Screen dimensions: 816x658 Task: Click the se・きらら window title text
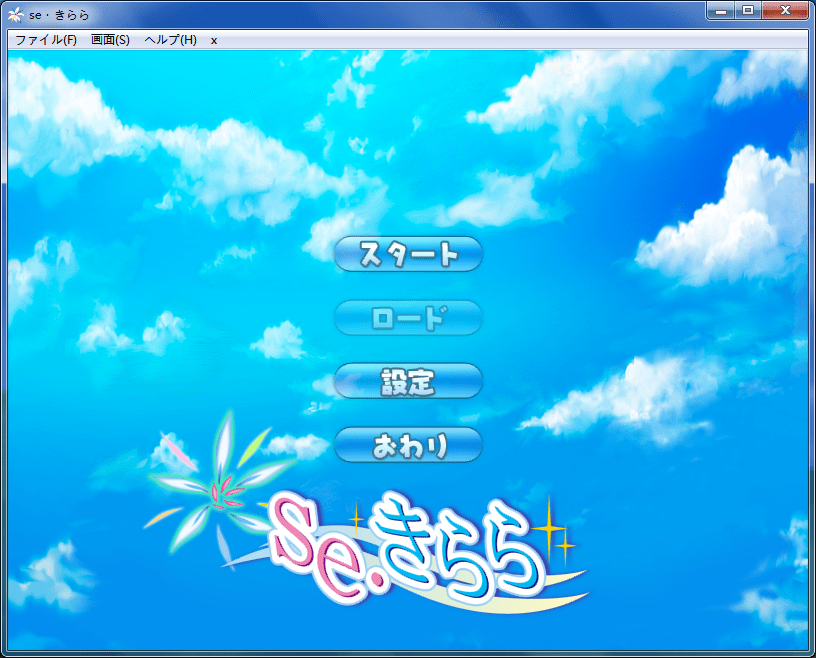[60, 13]
